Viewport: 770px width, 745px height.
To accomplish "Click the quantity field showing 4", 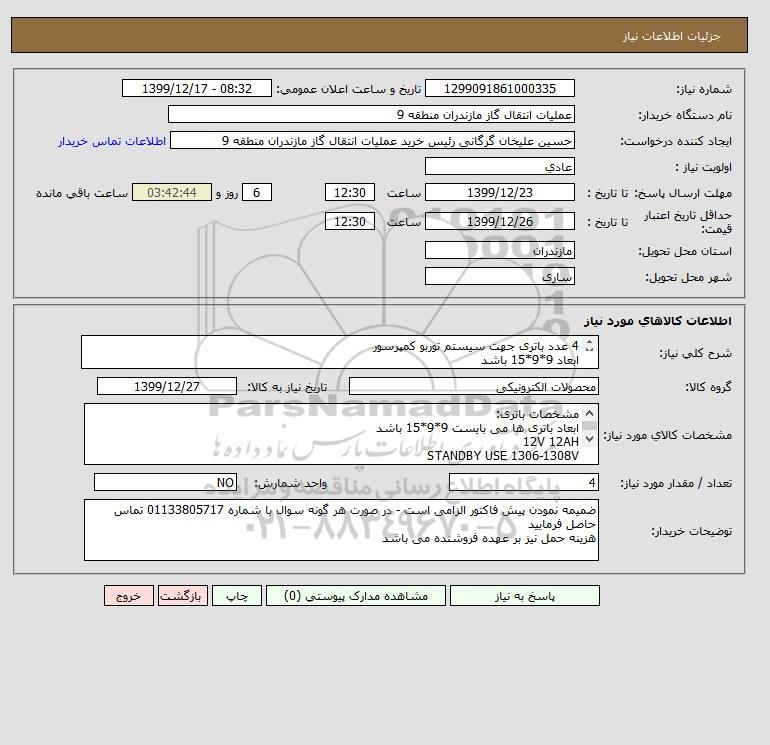I will tap(523, 482).
